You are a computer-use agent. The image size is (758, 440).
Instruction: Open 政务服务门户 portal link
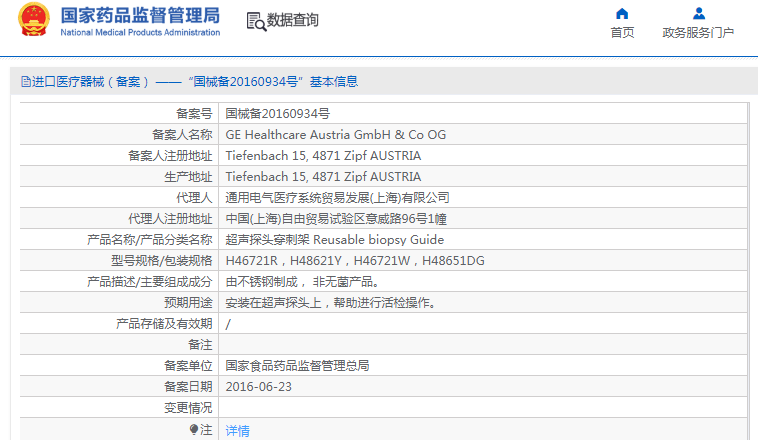click(698, 32)
